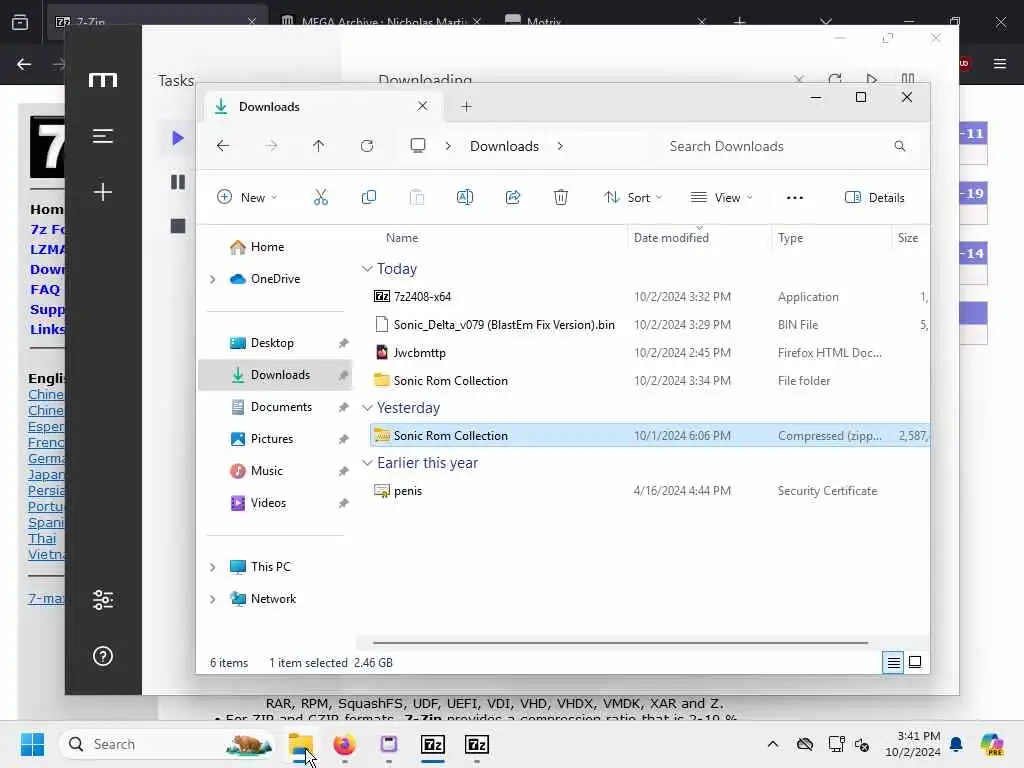Collapse the Yesterday group
1024x768 pixels.
click(367, 408)
